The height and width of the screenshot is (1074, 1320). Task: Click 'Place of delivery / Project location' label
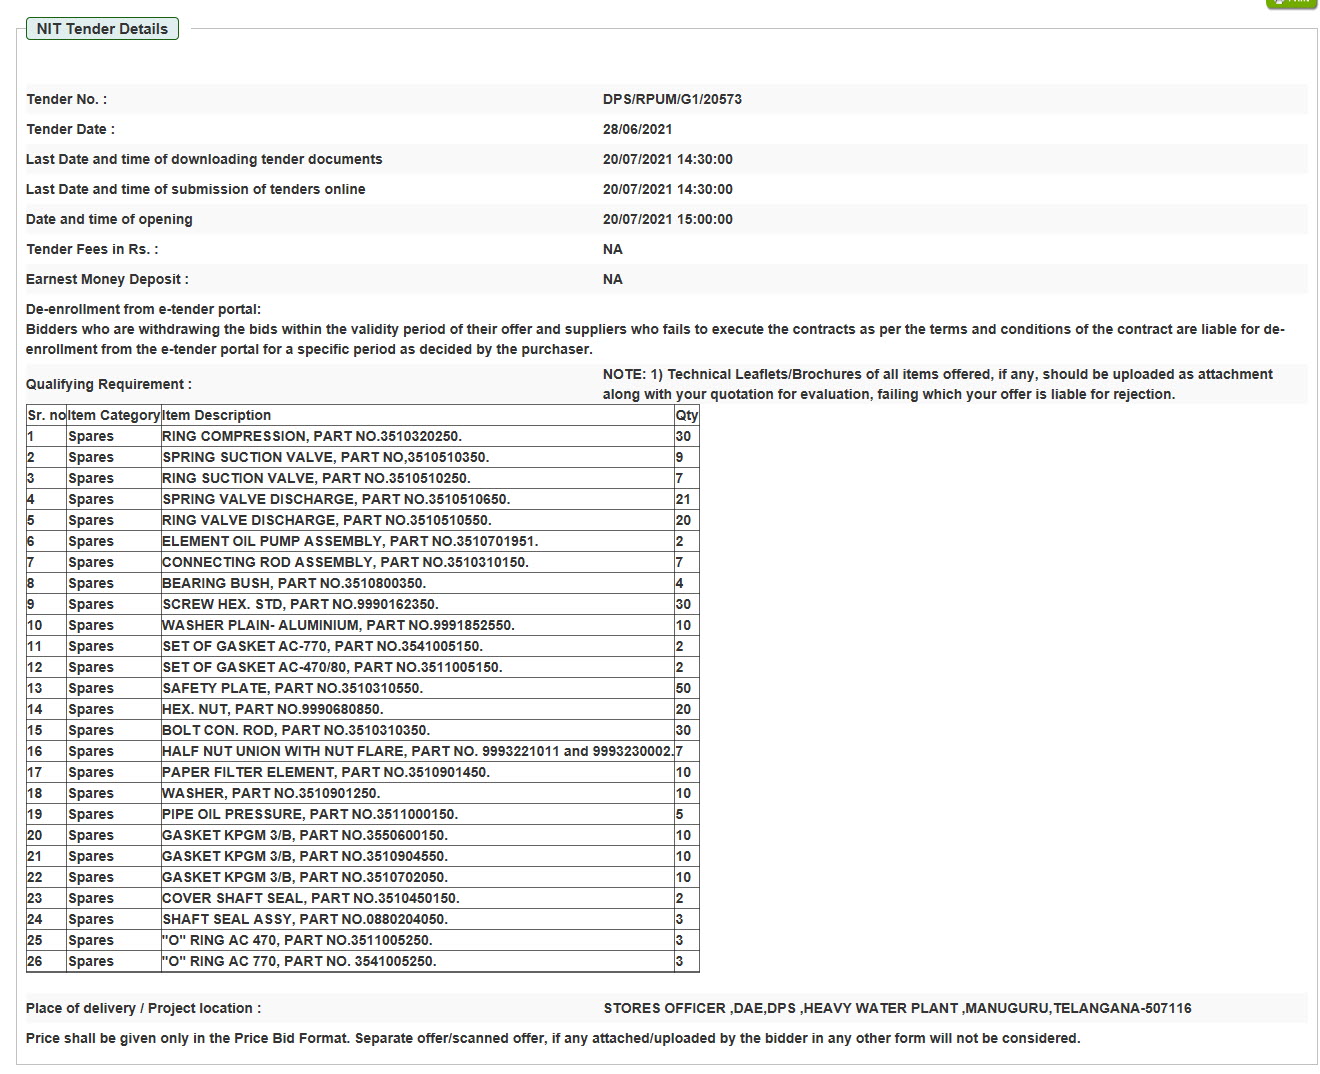point(143,1008)
